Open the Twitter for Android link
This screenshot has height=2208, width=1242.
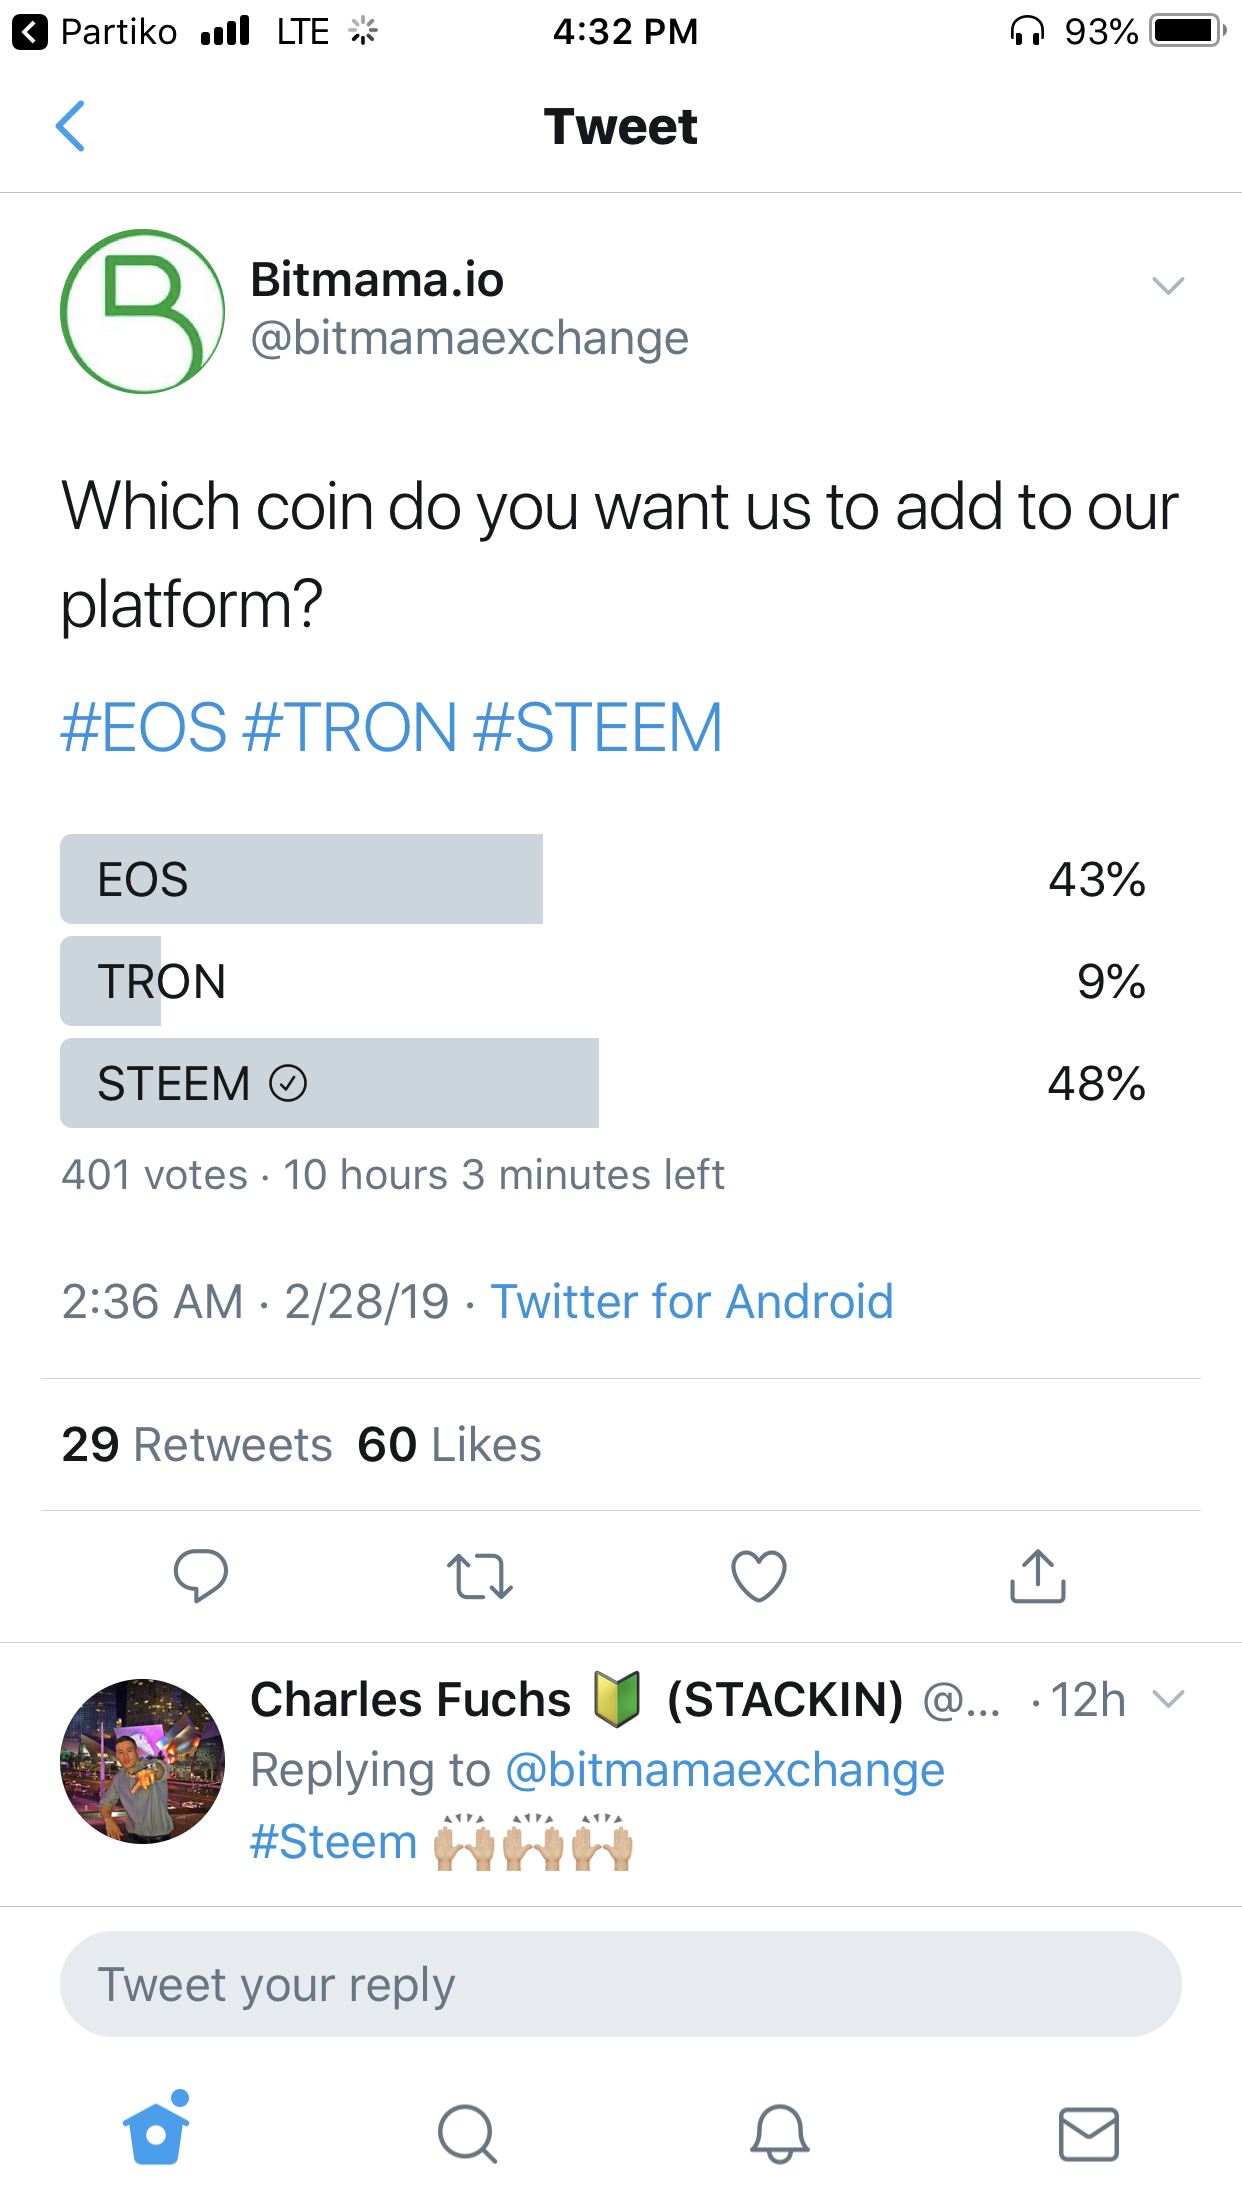tap(692, 1302)
